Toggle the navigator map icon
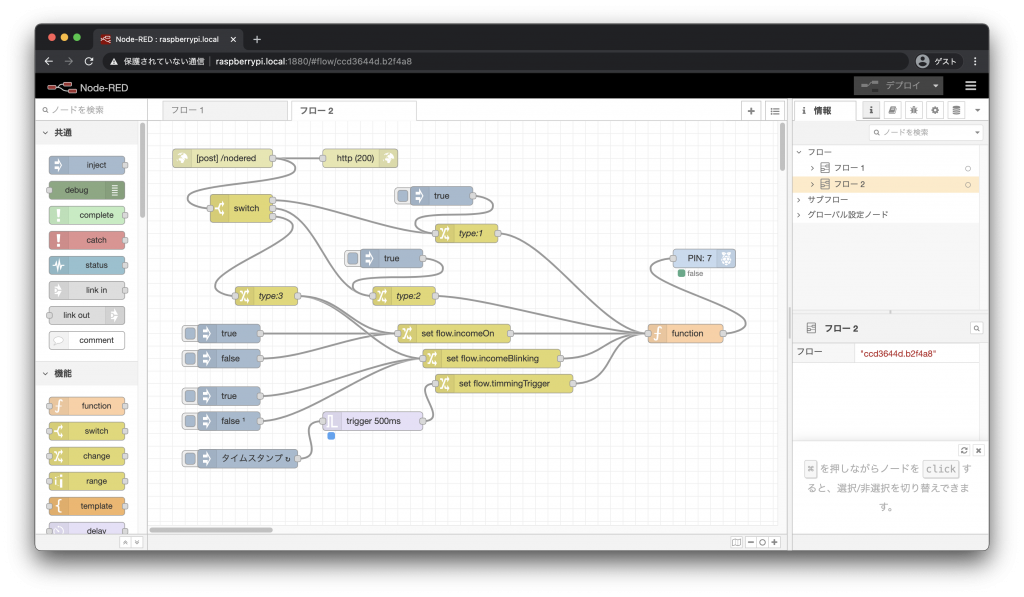Screen dimensions: 1024x597 [x=737, y=542]
